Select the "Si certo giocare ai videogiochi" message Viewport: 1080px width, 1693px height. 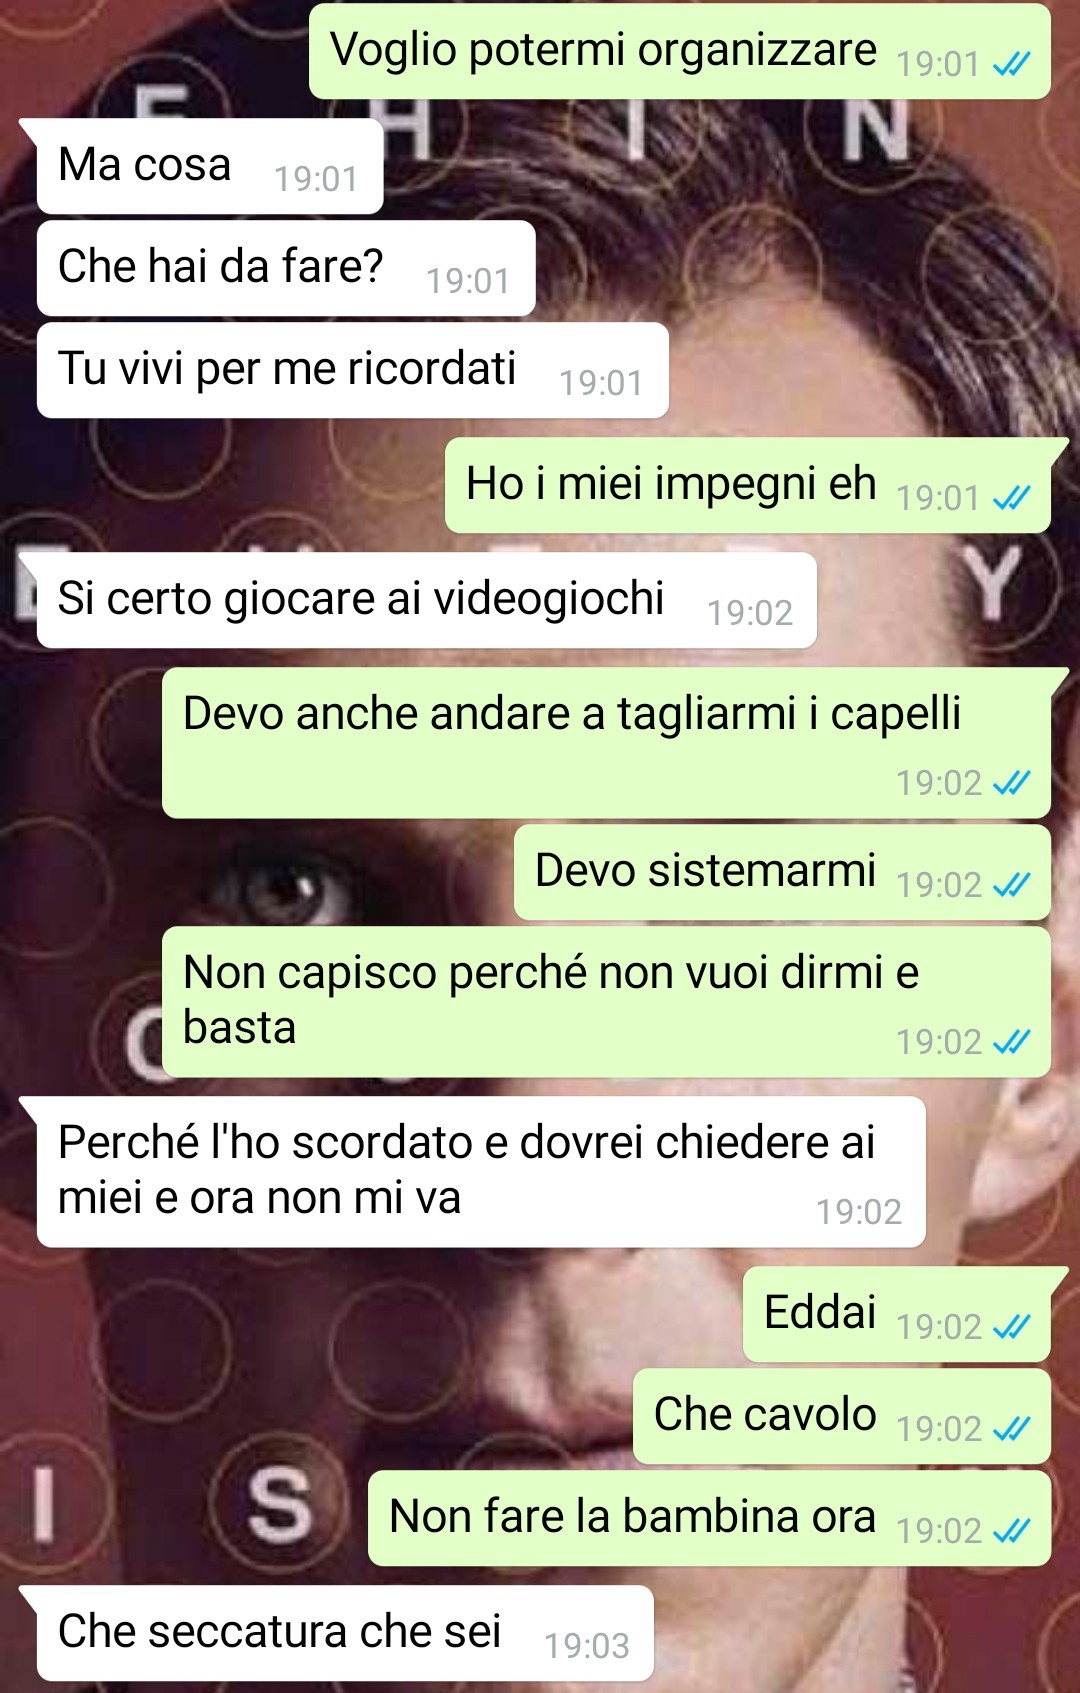click(x=427, y=600)
